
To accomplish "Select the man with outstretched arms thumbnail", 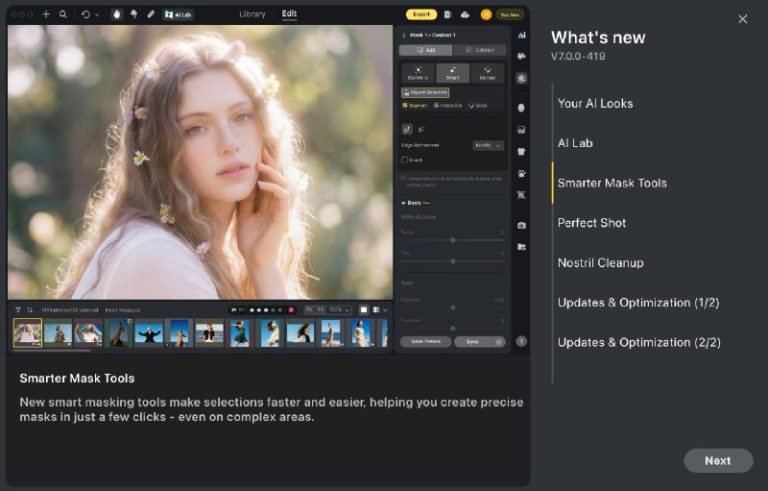I will (x=149, y=333).
